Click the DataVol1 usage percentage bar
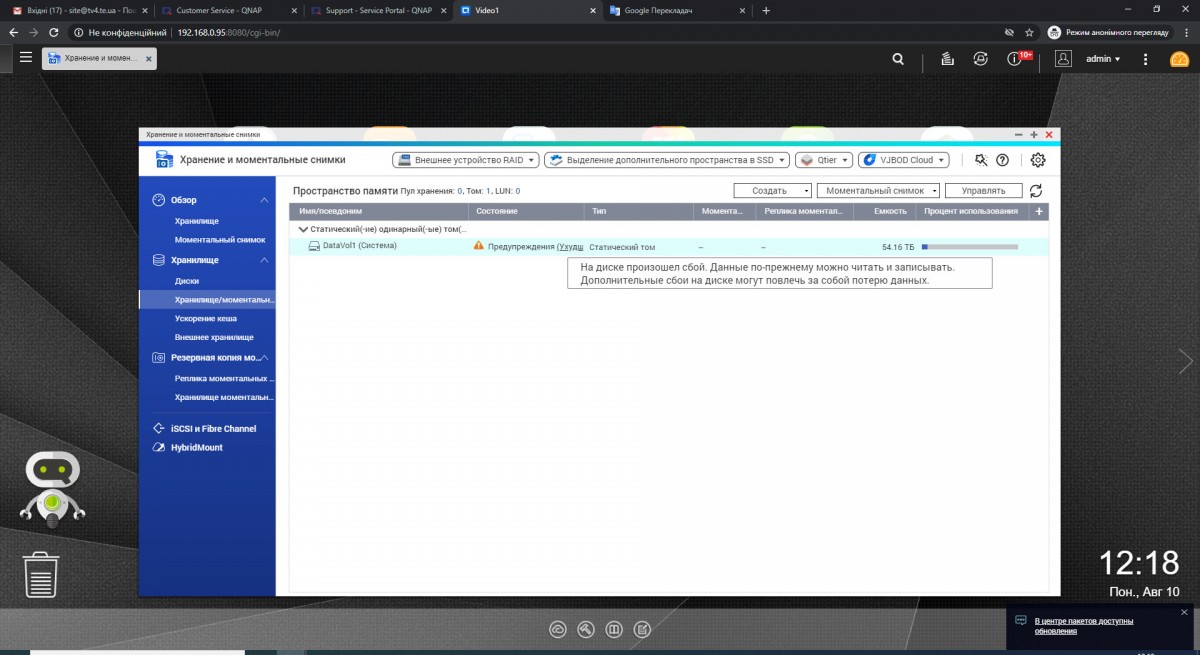The height and width of the screenshot is (655, 1200). 969,246
